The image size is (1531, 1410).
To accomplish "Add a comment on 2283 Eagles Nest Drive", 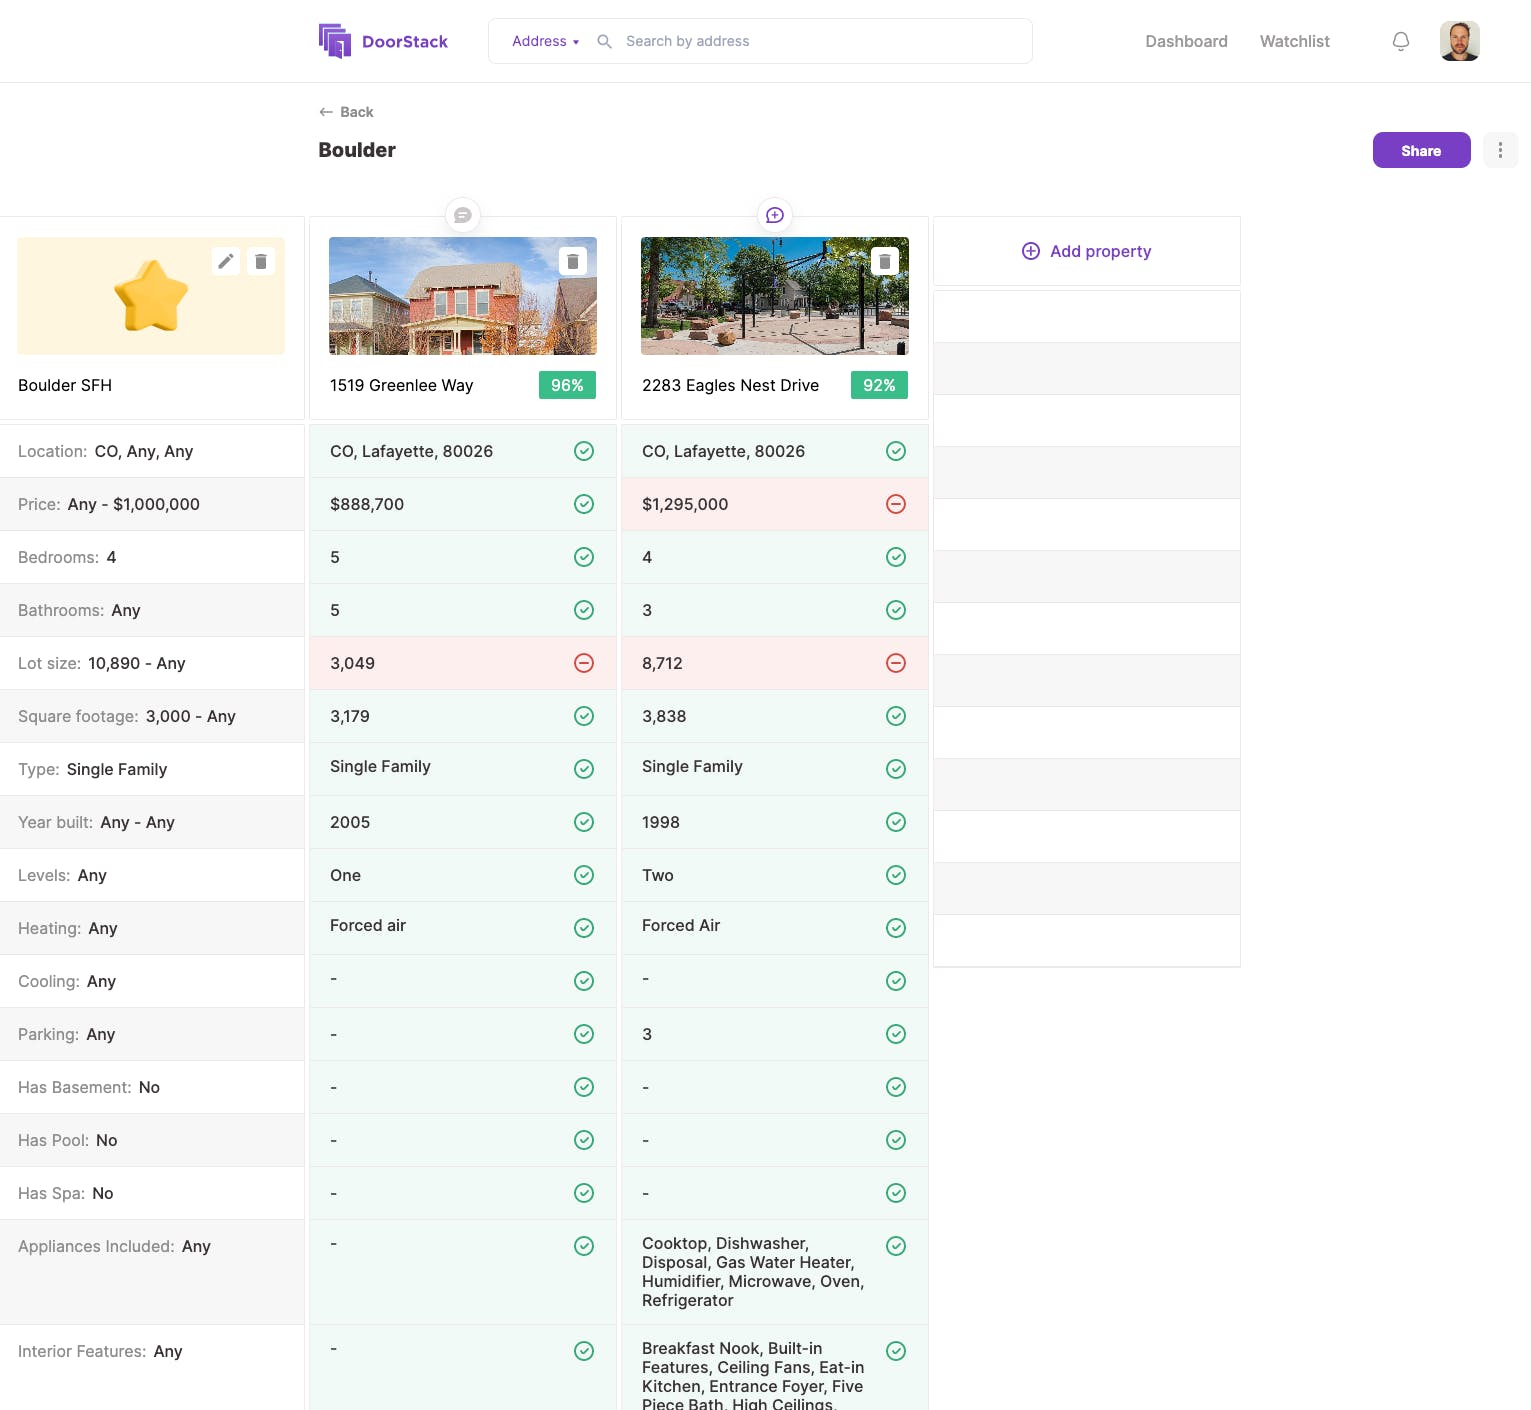I will tap(775, 215).
